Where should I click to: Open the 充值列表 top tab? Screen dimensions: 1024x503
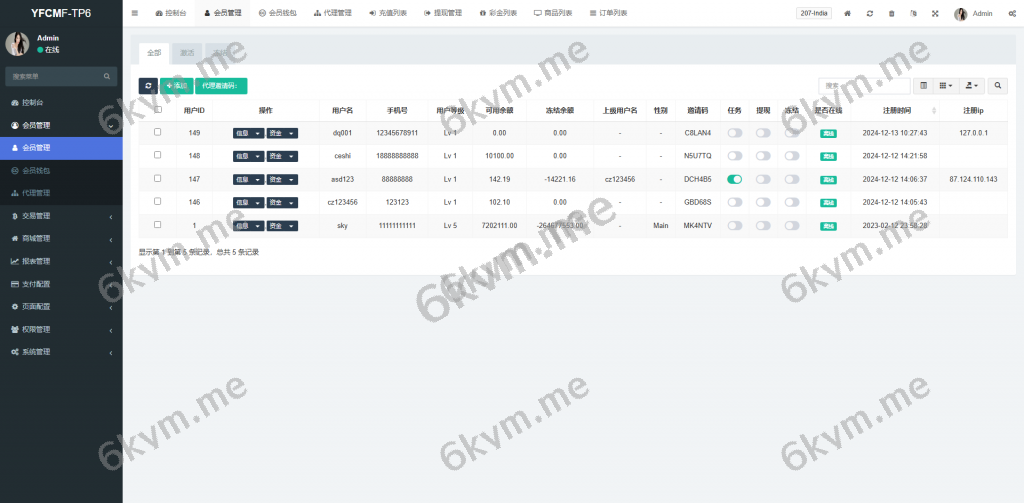pyautogui.click(x=388, y=13)
